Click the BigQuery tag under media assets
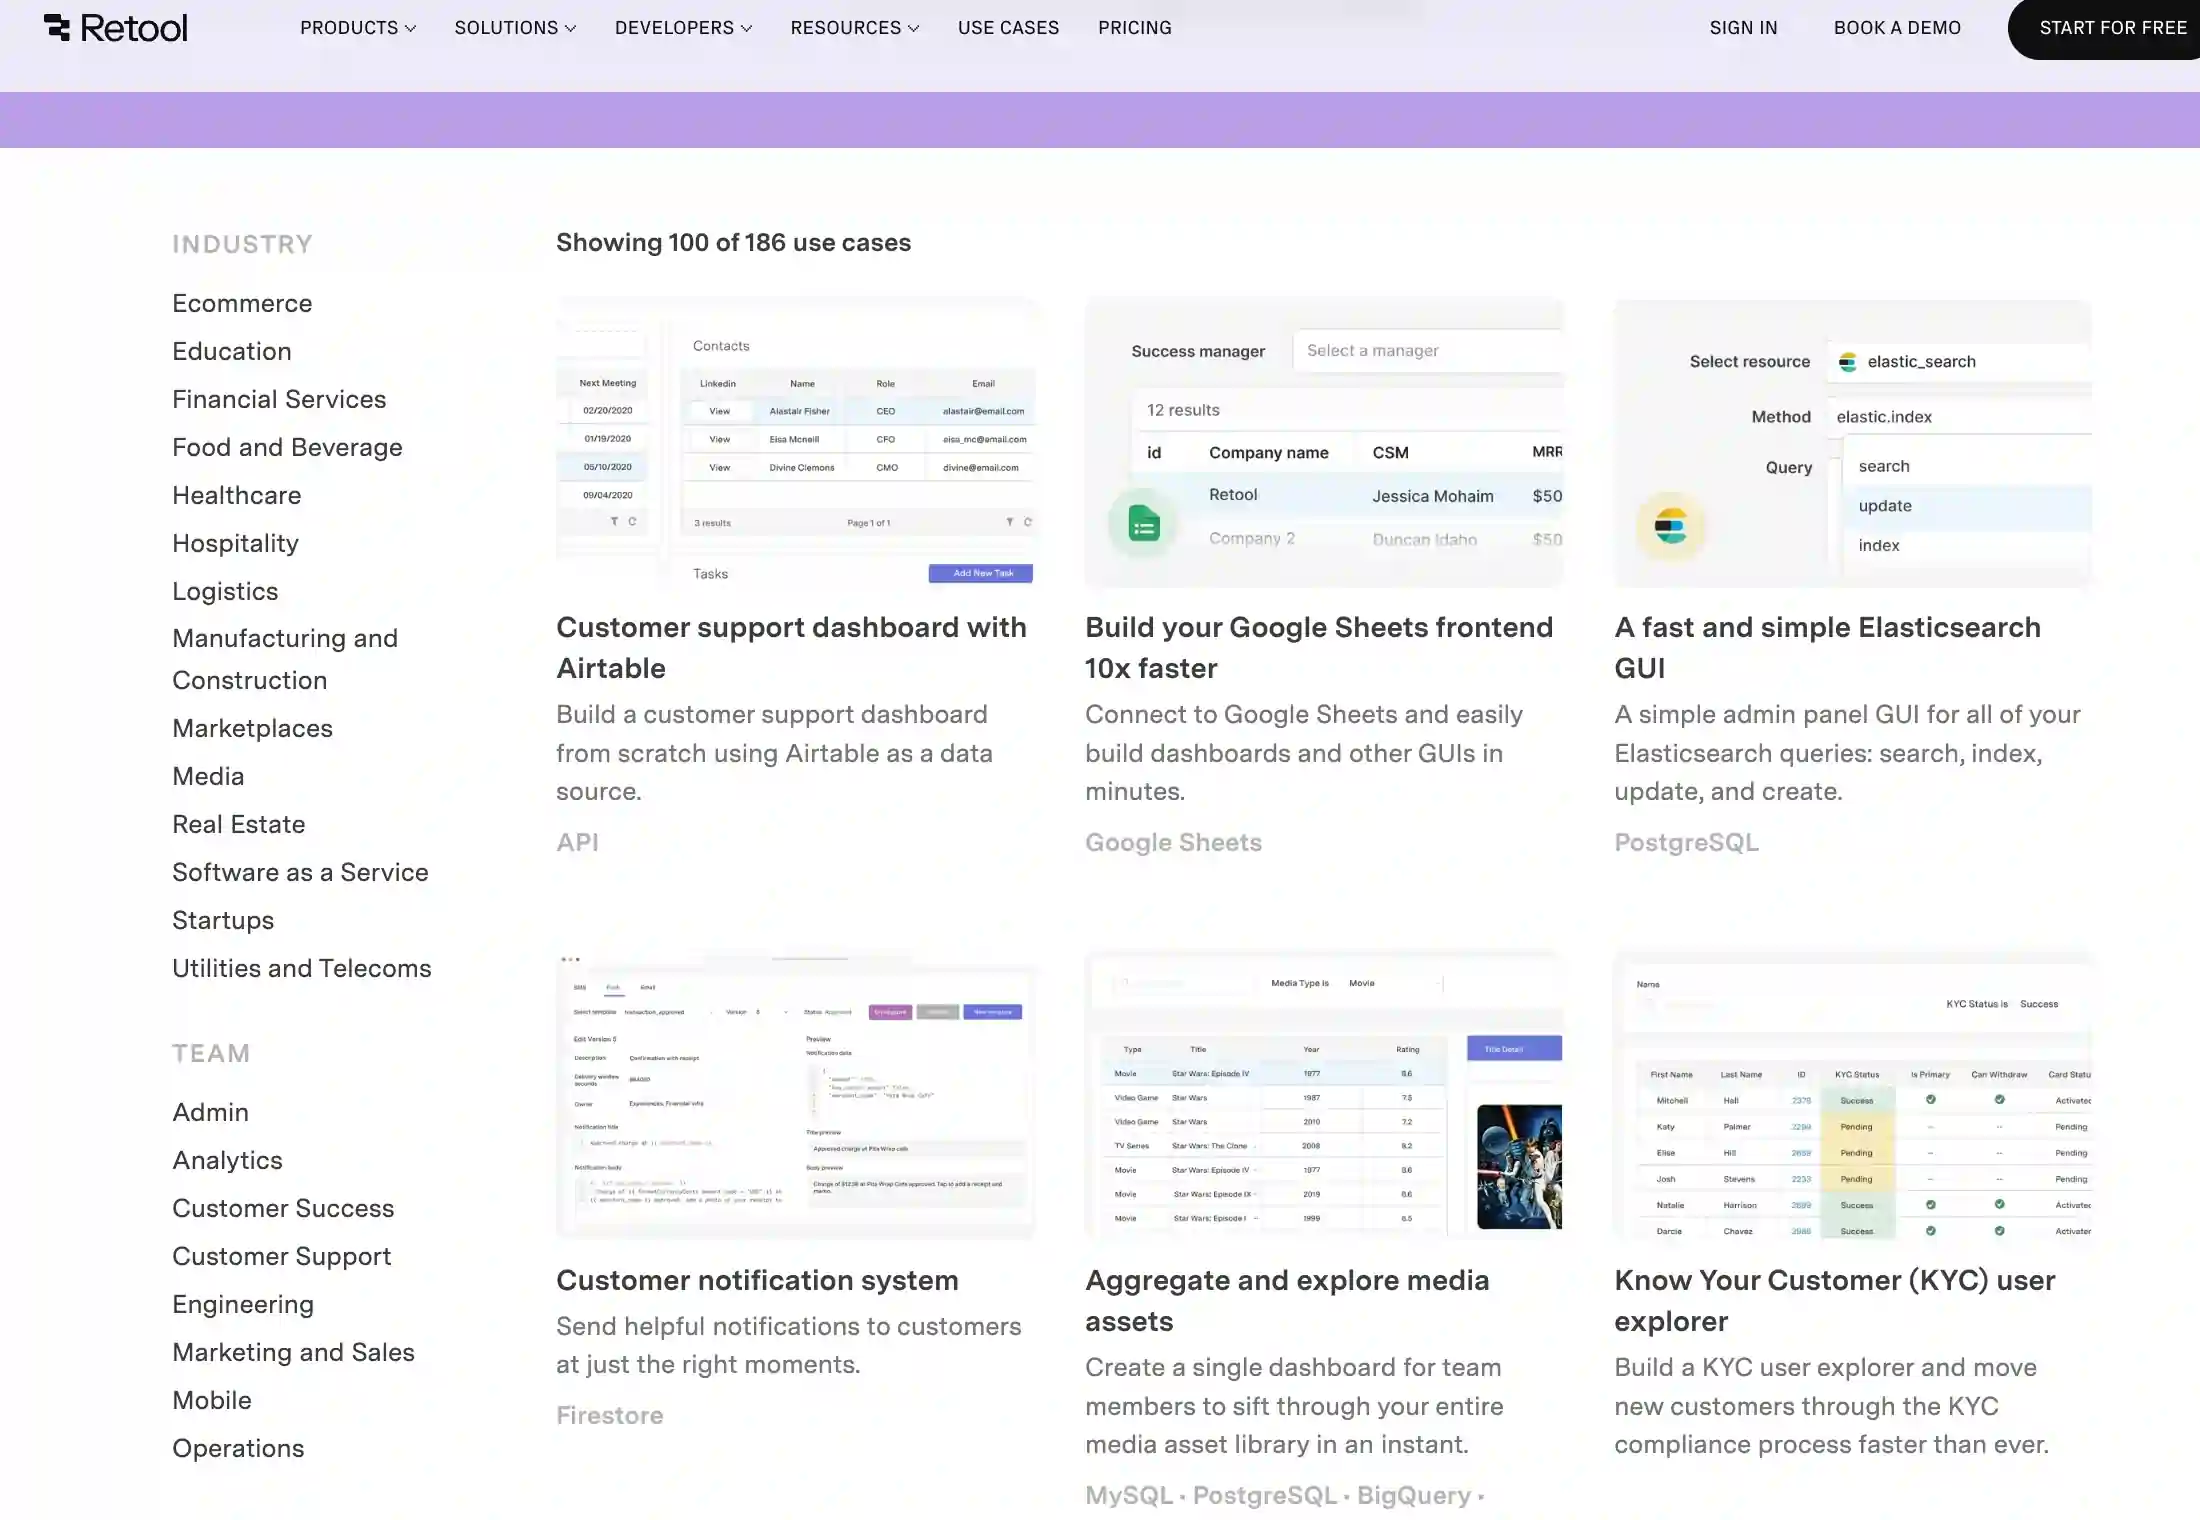 click(1414, 1495)
